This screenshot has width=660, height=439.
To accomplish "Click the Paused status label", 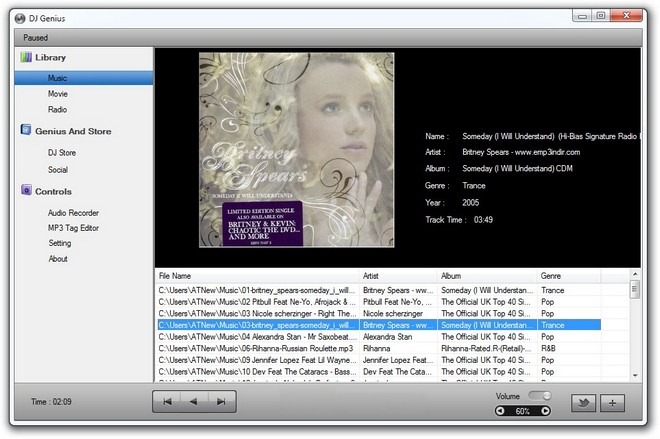I will (x=35, y=38).
